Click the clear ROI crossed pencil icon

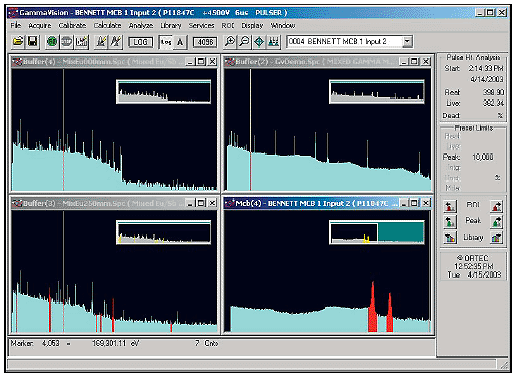(115, 42)
